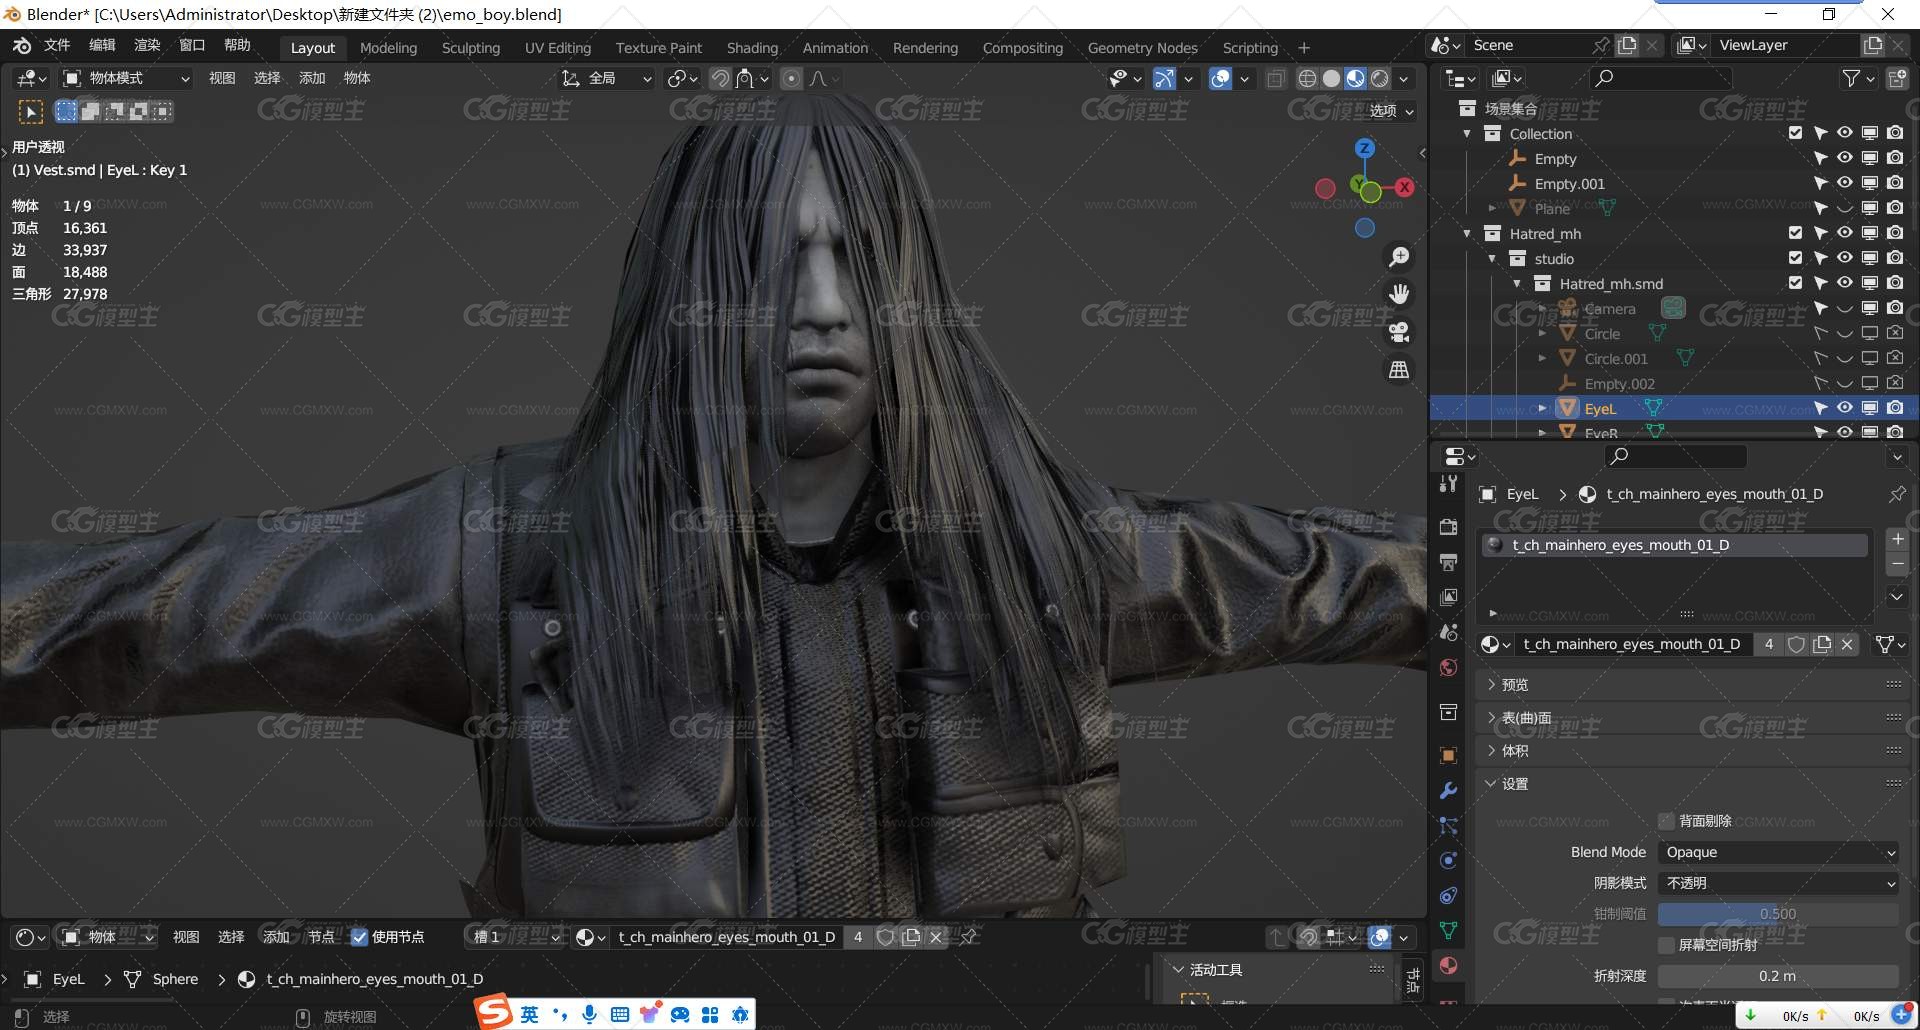This screenshot has width=1920, height=1030.
Task: Toggle X-ray display icon
Action: tap(1275, 79)
